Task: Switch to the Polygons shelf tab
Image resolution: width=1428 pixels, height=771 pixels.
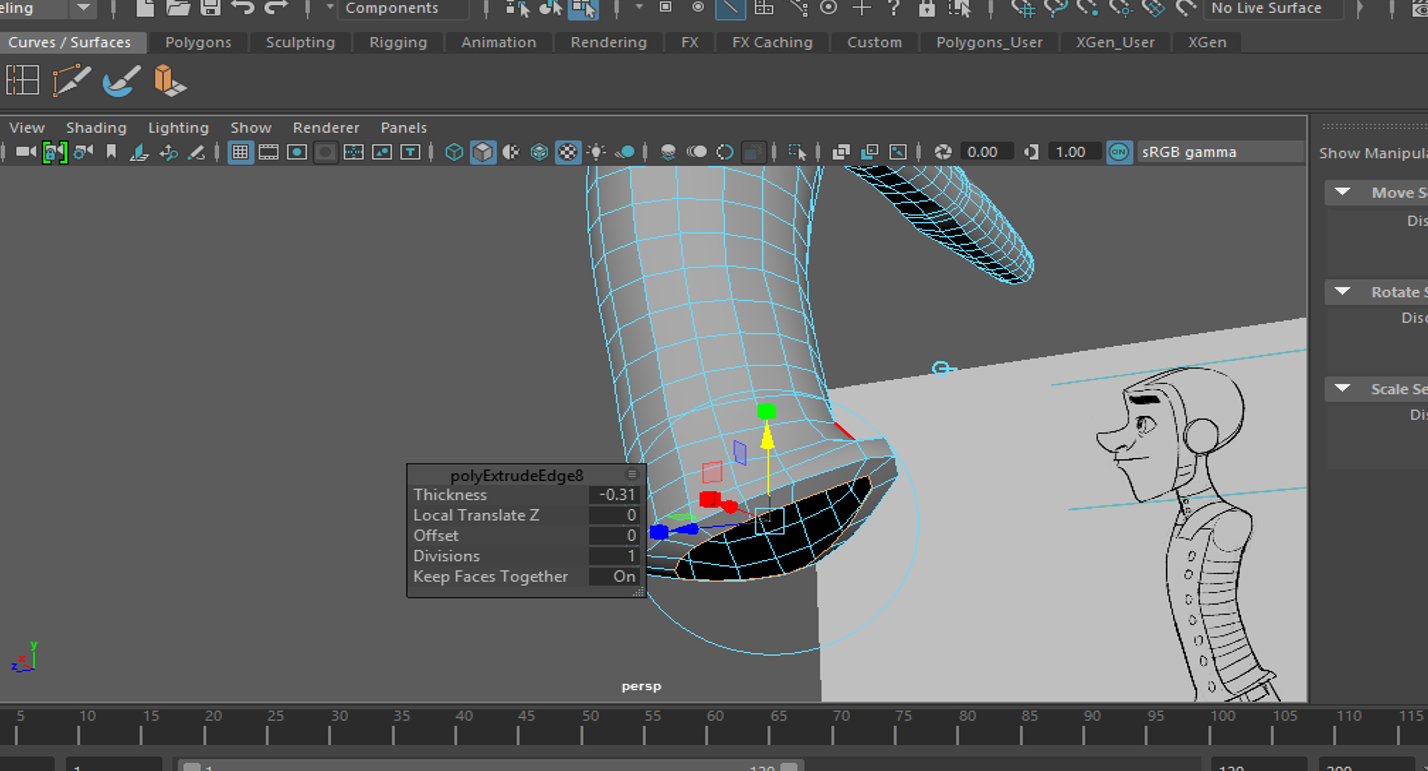Action: pyautogui.click(x=198, y=42)
